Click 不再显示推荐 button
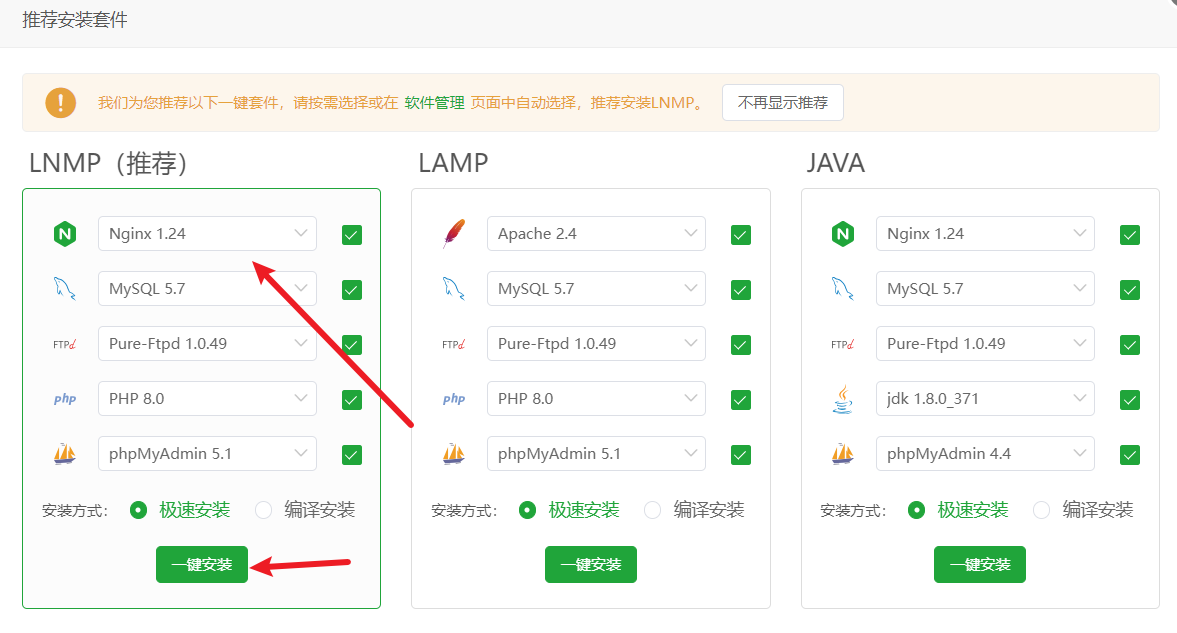The height and width of the screenshot is (633, 1177). tap(783, 103)
